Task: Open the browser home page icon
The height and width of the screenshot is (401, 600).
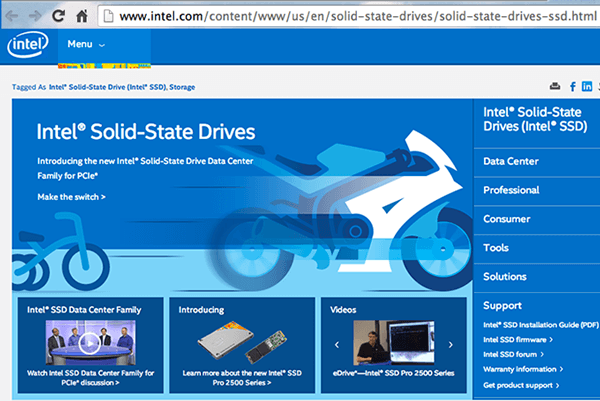Action: pyautogui.click(x=82, y=16)
